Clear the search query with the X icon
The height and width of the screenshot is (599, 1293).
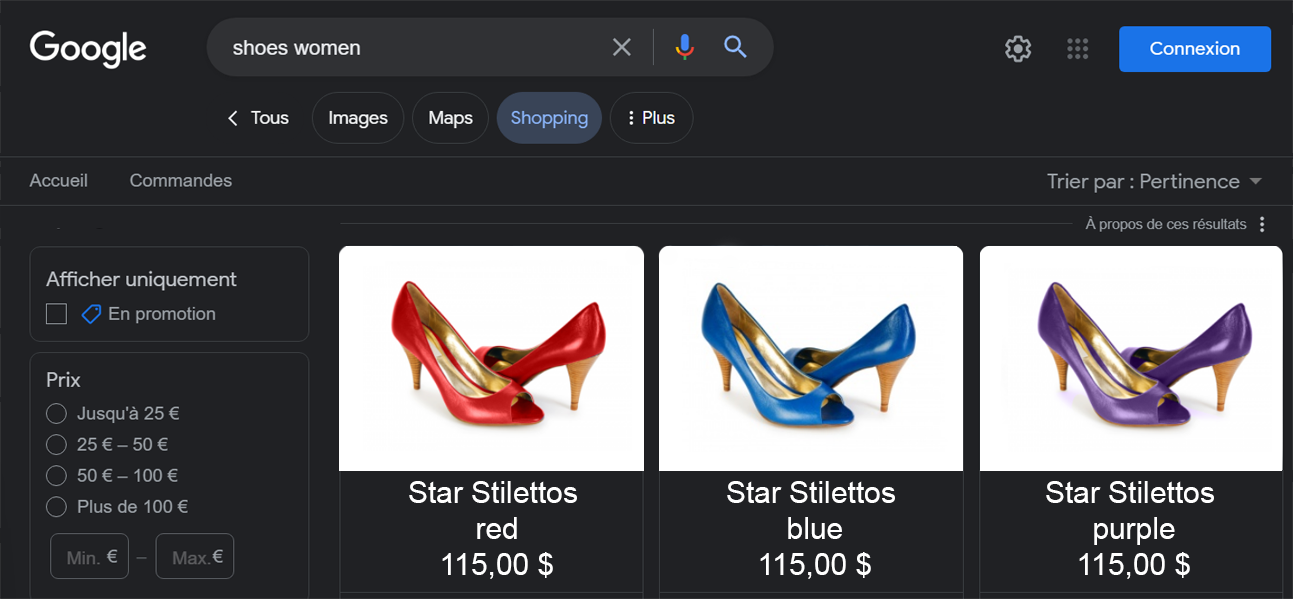(x=622, y=47)
